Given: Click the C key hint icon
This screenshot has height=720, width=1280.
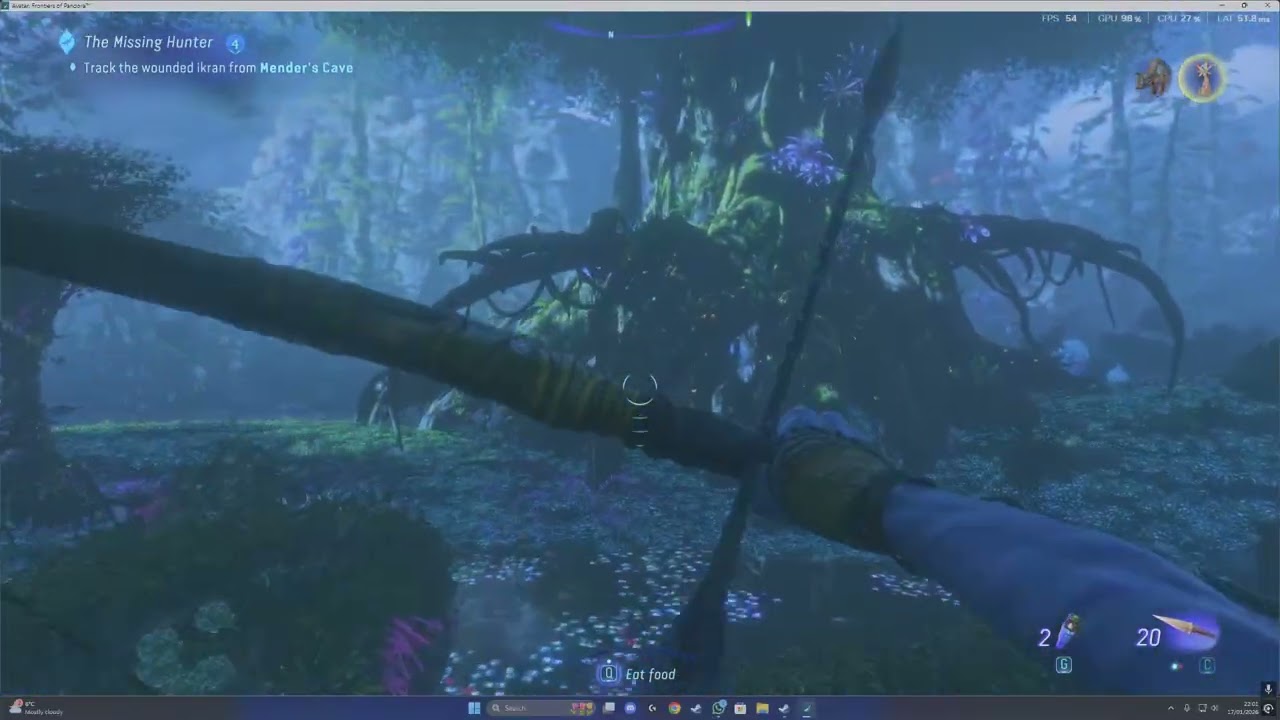Looking at the screenshot, I should [1207, 665].
